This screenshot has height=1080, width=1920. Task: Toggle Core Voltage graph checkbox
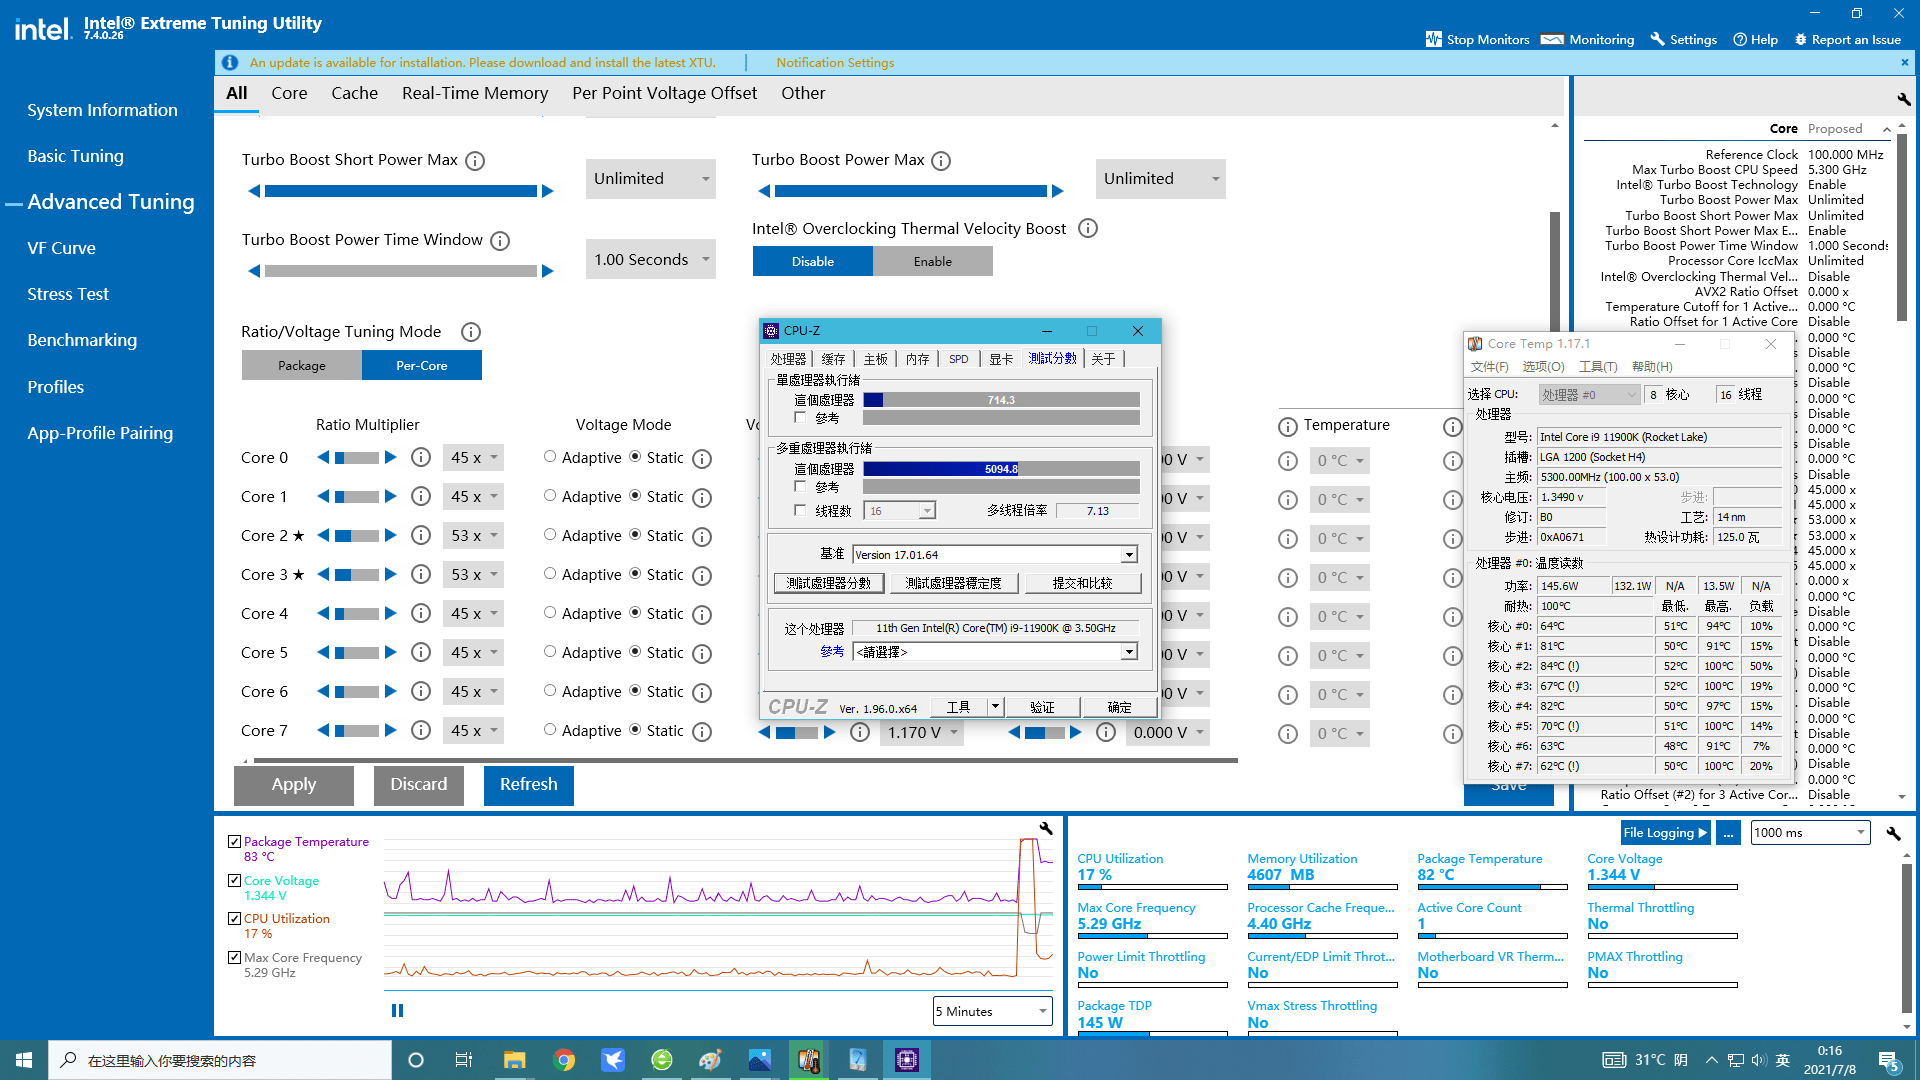tap(234, 881)
